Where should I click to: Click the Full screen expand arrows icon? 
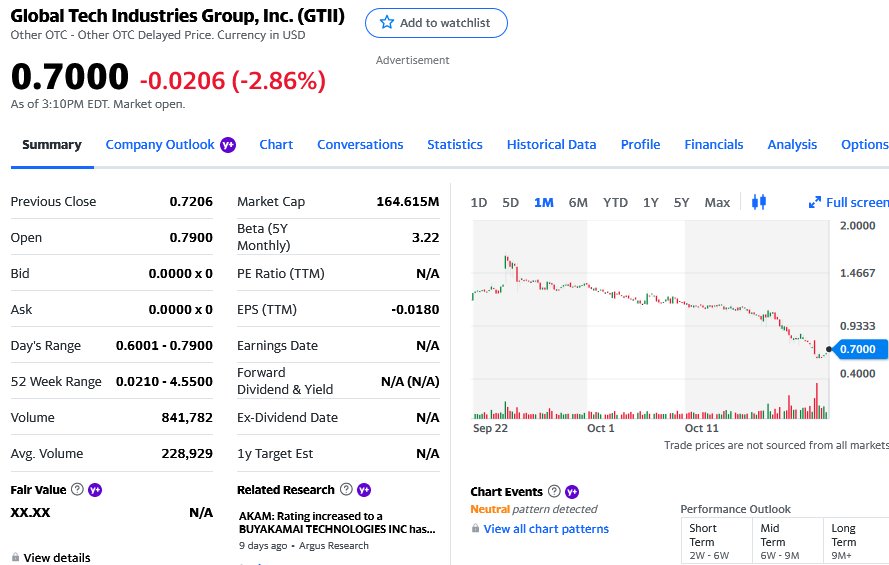[815, 202]
